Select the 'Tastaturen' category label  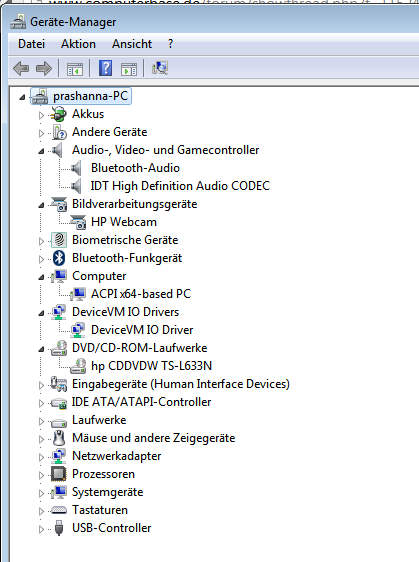100,510
